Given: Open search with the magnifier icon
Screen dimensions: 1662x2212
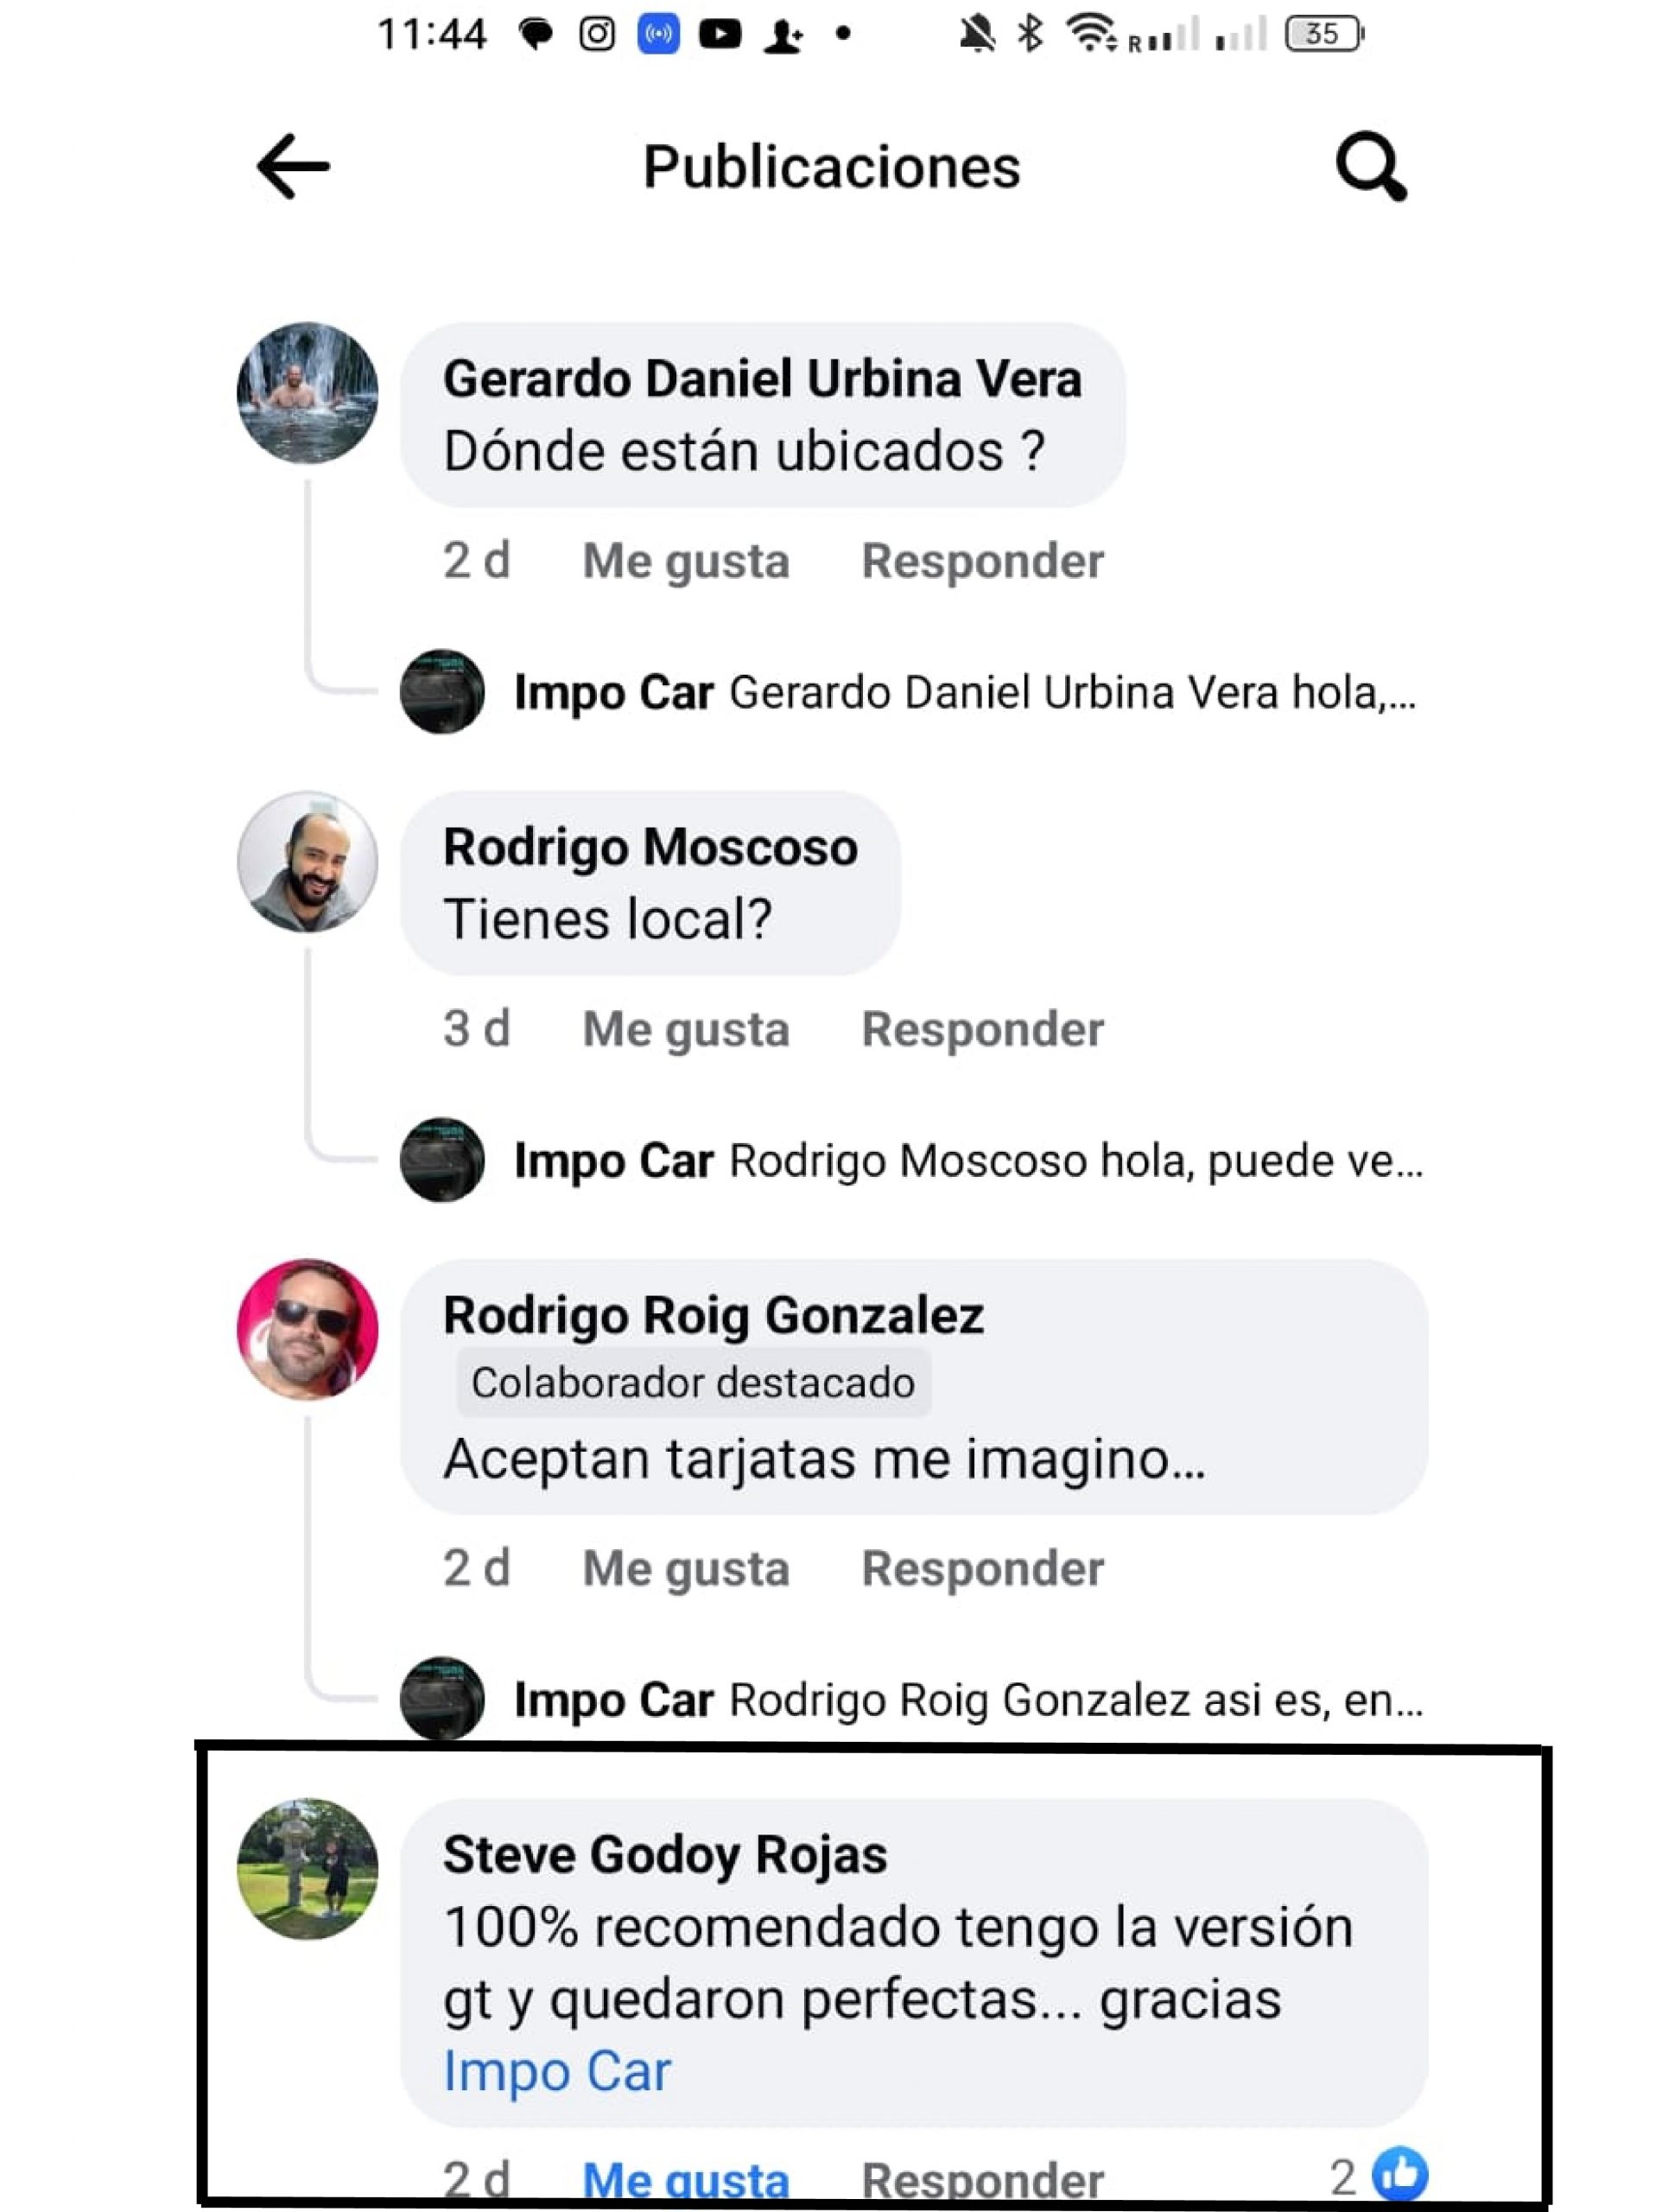Looking at the screenshot, I should click(x=1371, y=166).
